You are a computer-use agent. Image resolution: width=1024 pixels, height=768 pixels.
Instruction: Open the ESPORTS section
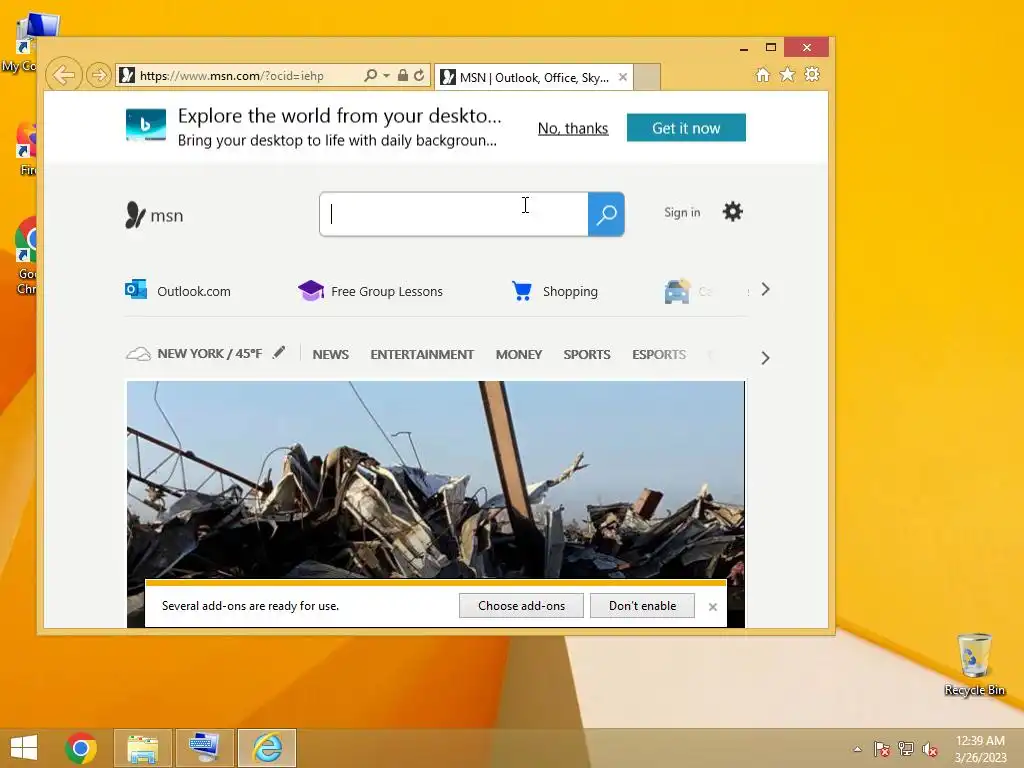click(x=658, y=354)
